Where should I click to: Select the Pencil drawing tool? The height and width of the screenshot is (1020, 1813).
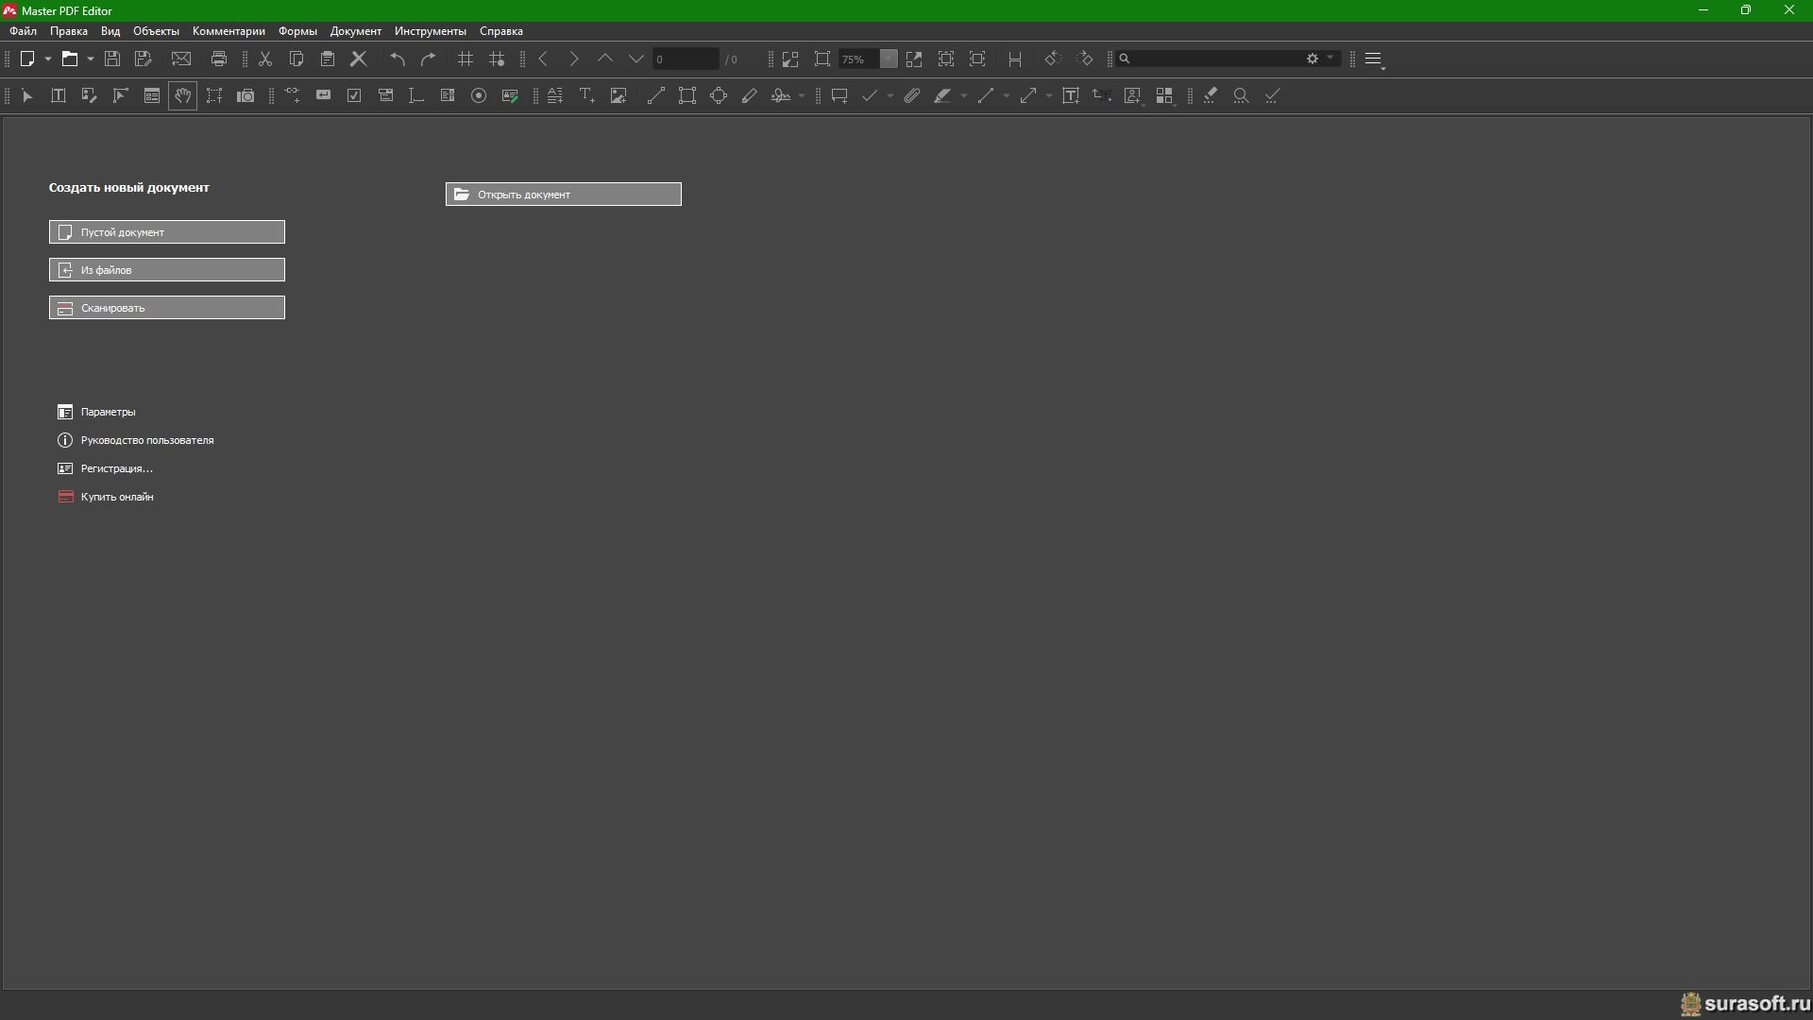tap(749, 96)
